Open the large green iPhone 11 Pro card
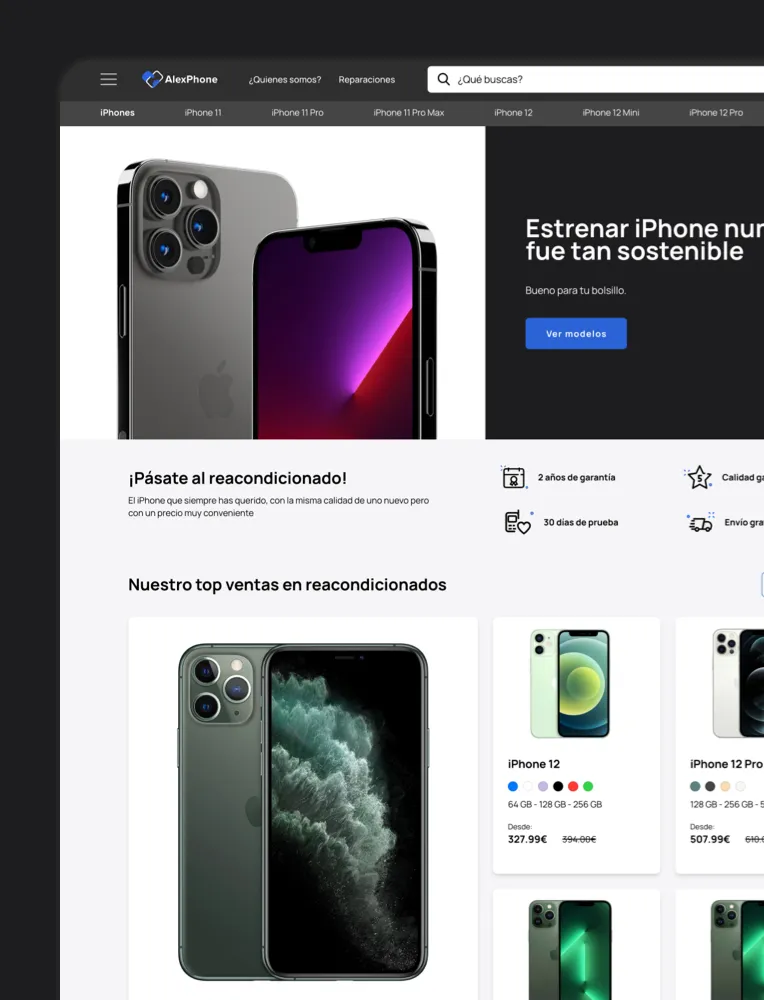 coord(303,809)
